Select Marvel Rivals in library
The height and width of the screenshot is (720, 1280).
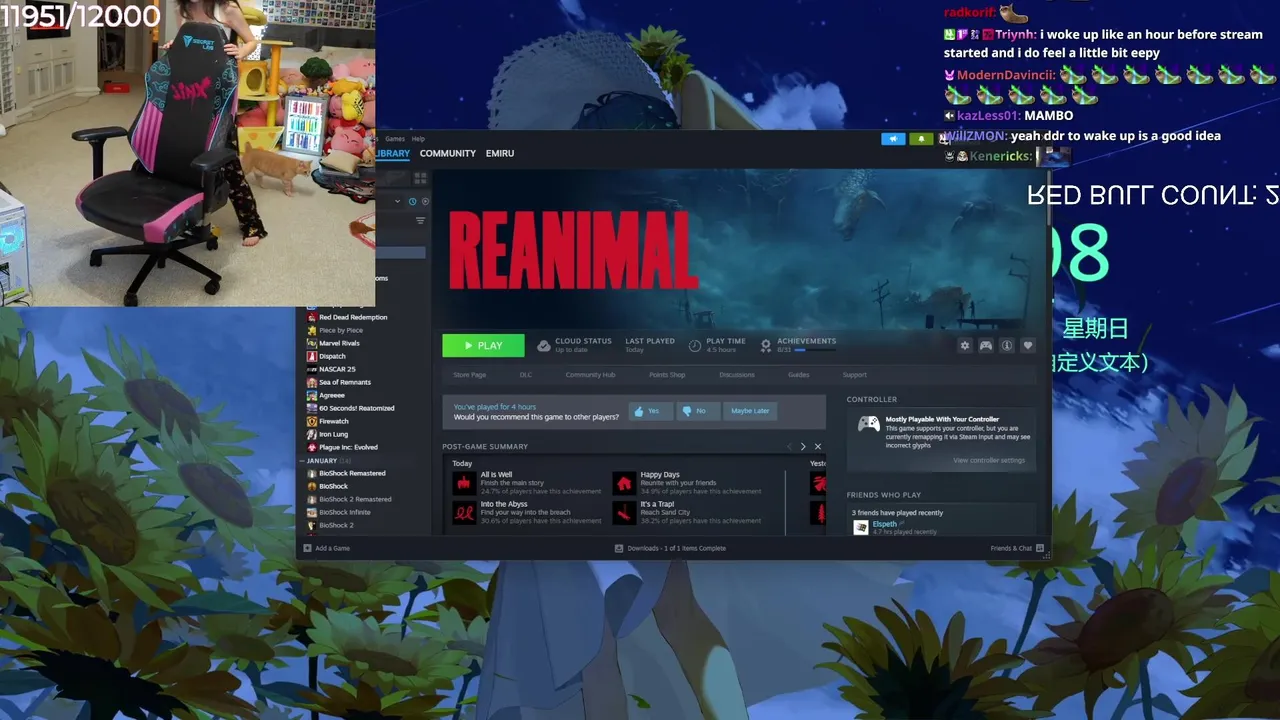(333, 343)
